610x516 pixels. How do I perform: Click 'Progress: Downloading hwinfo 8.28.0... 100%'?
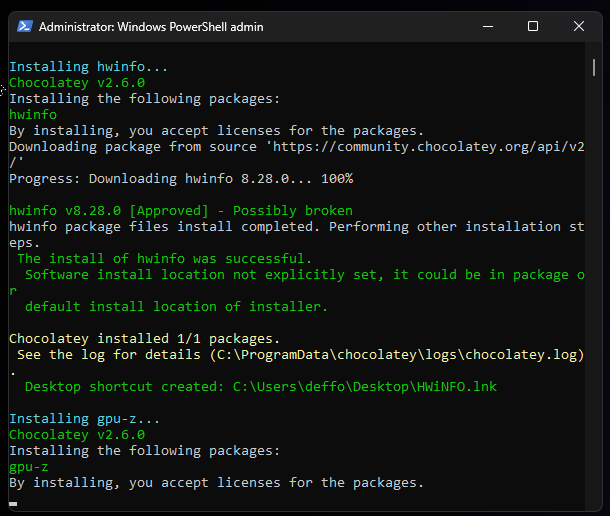coord(181,179)
